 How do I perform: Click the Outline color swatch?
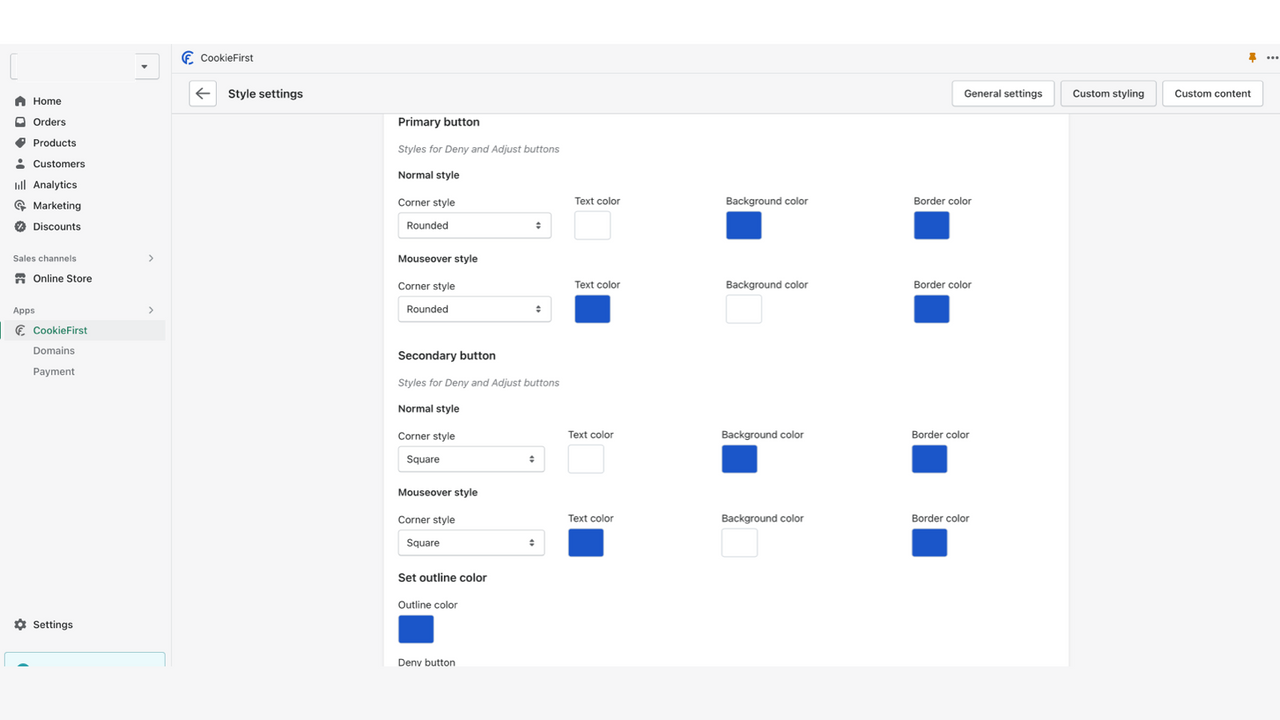[x=416, y=629]
